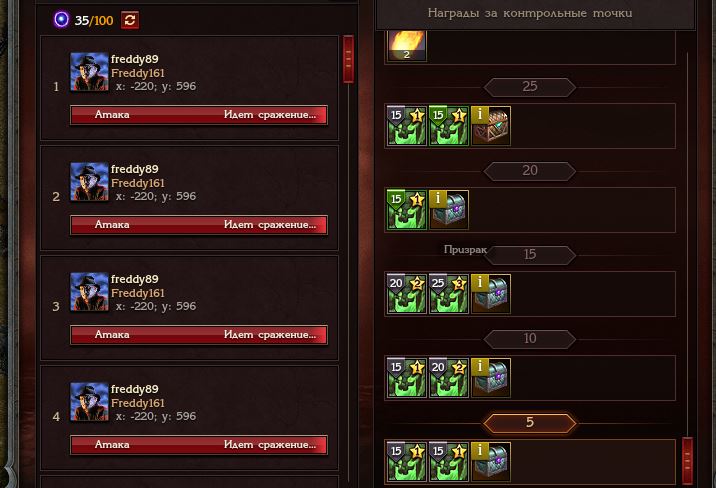Select the highlighted checkpoint 5 marker
The image size is (716, 488).
tap(530, 422)
